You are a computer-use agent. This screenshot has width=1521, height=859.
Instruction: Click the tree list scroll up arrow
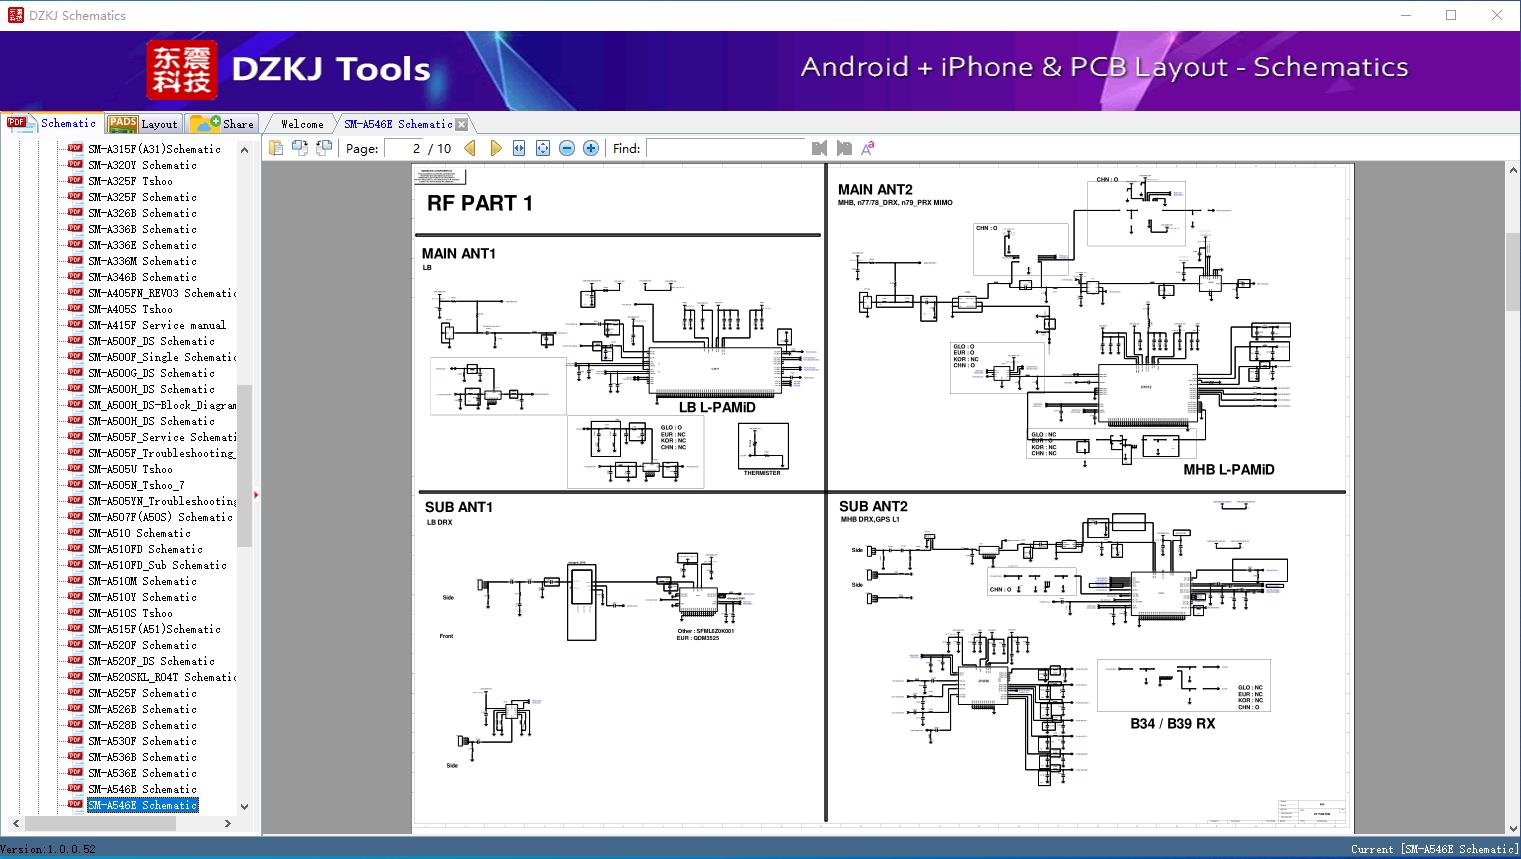244,149
